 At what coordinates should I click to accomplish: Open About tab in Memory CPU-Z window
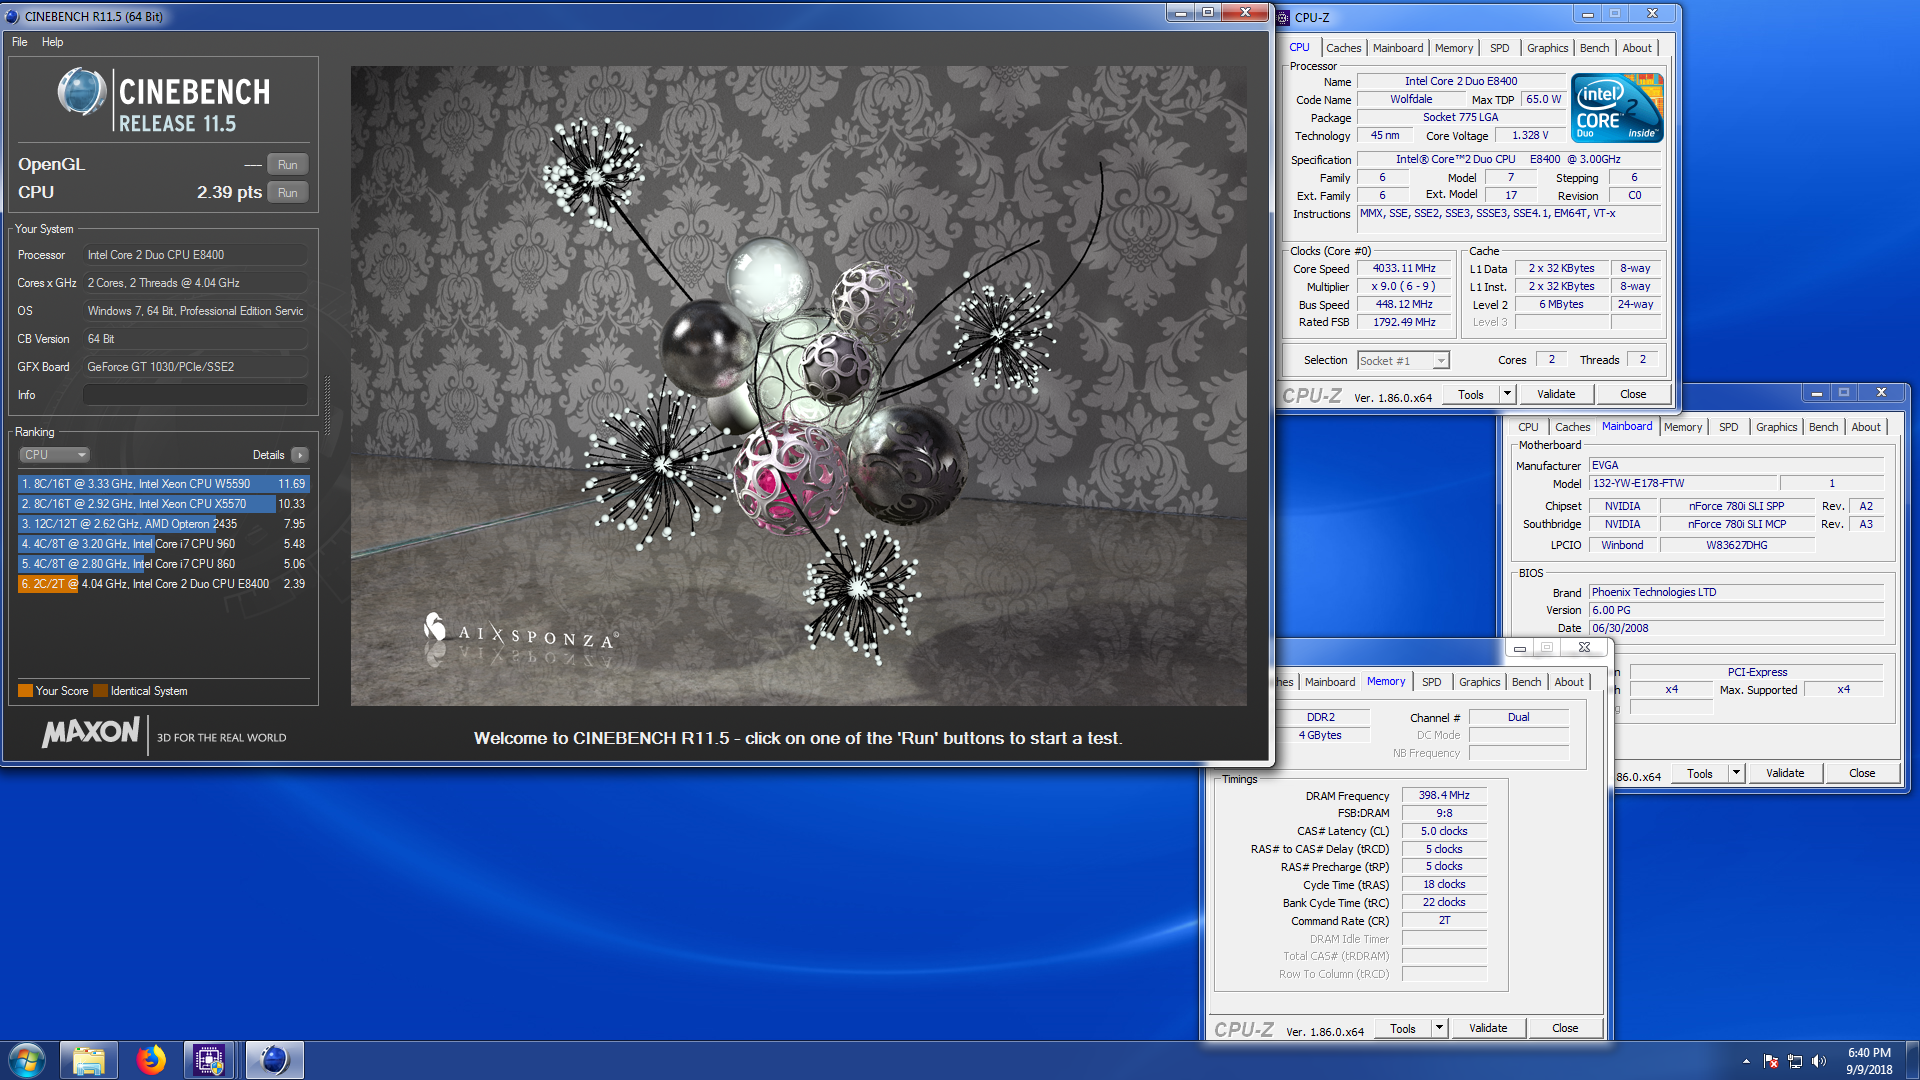pyautogui.click(x=1569, y=682)
